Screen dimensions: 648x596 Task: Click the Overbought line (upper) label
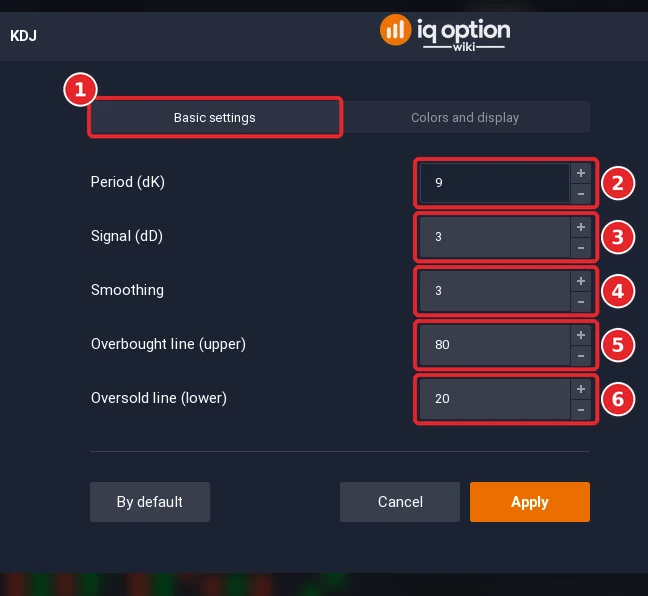coord(168,344)
